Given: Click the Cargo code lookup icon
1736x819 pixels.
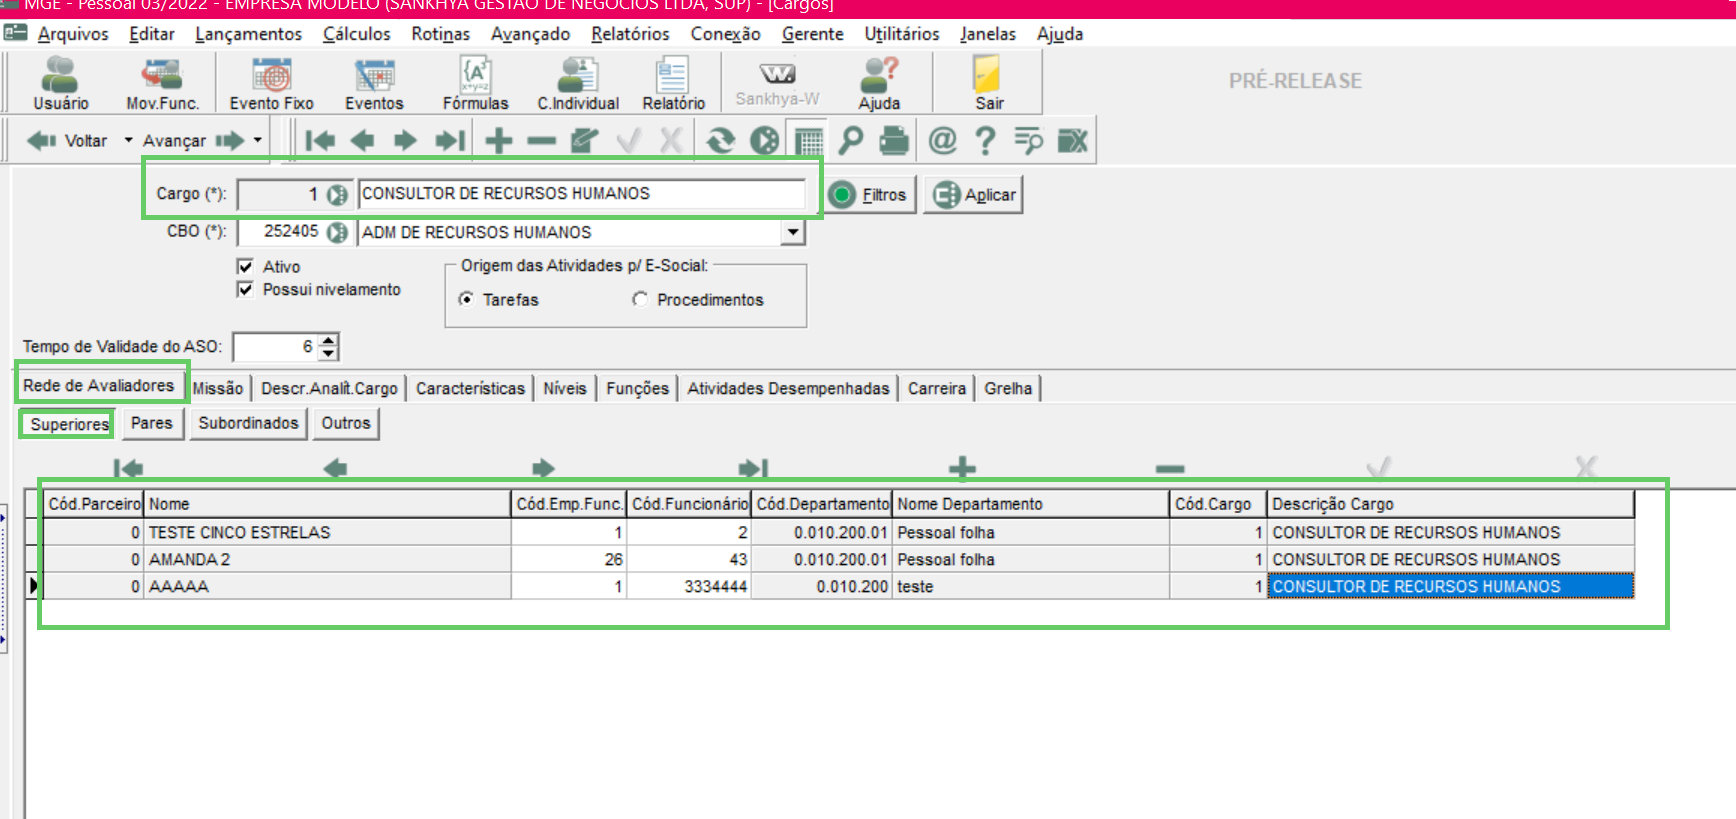Looking at the screenshot, I should [338, 195].
